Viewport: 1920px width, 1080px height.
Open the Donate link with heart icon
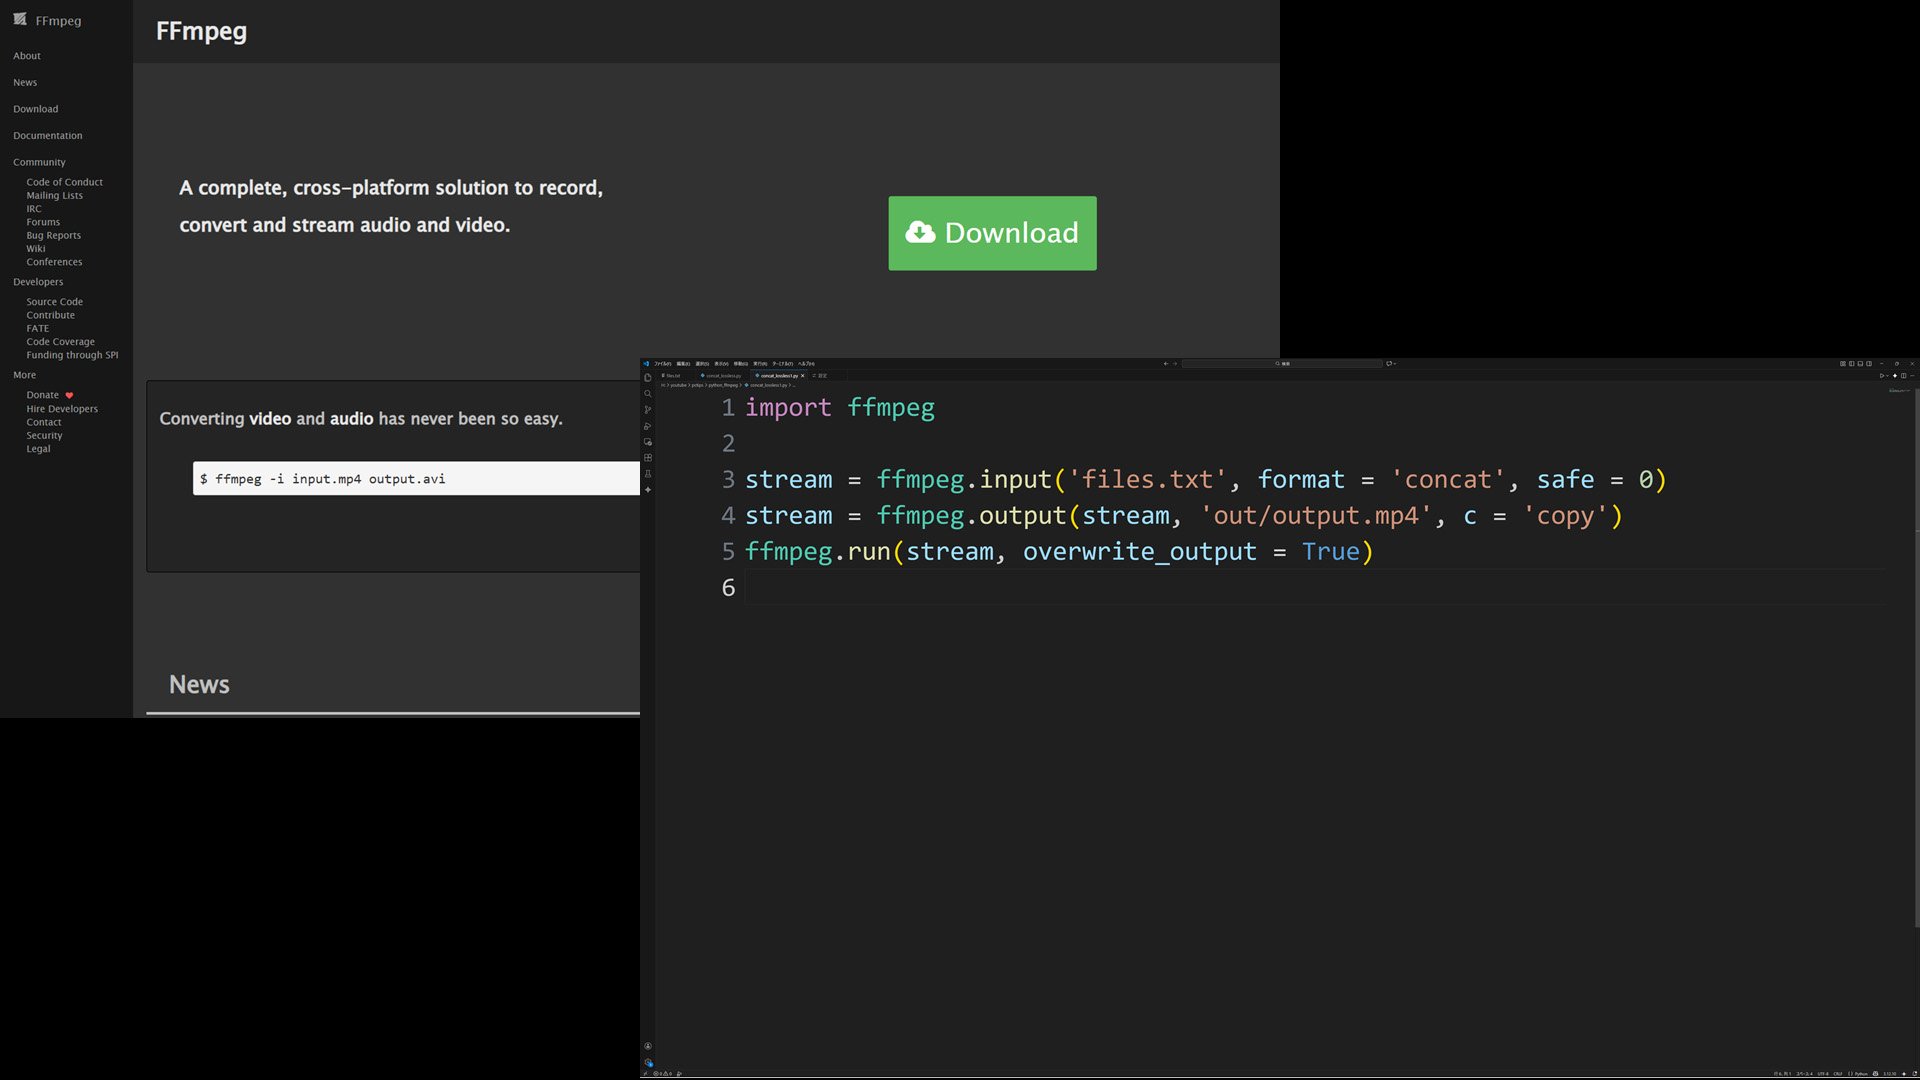(x=49, y=395)
